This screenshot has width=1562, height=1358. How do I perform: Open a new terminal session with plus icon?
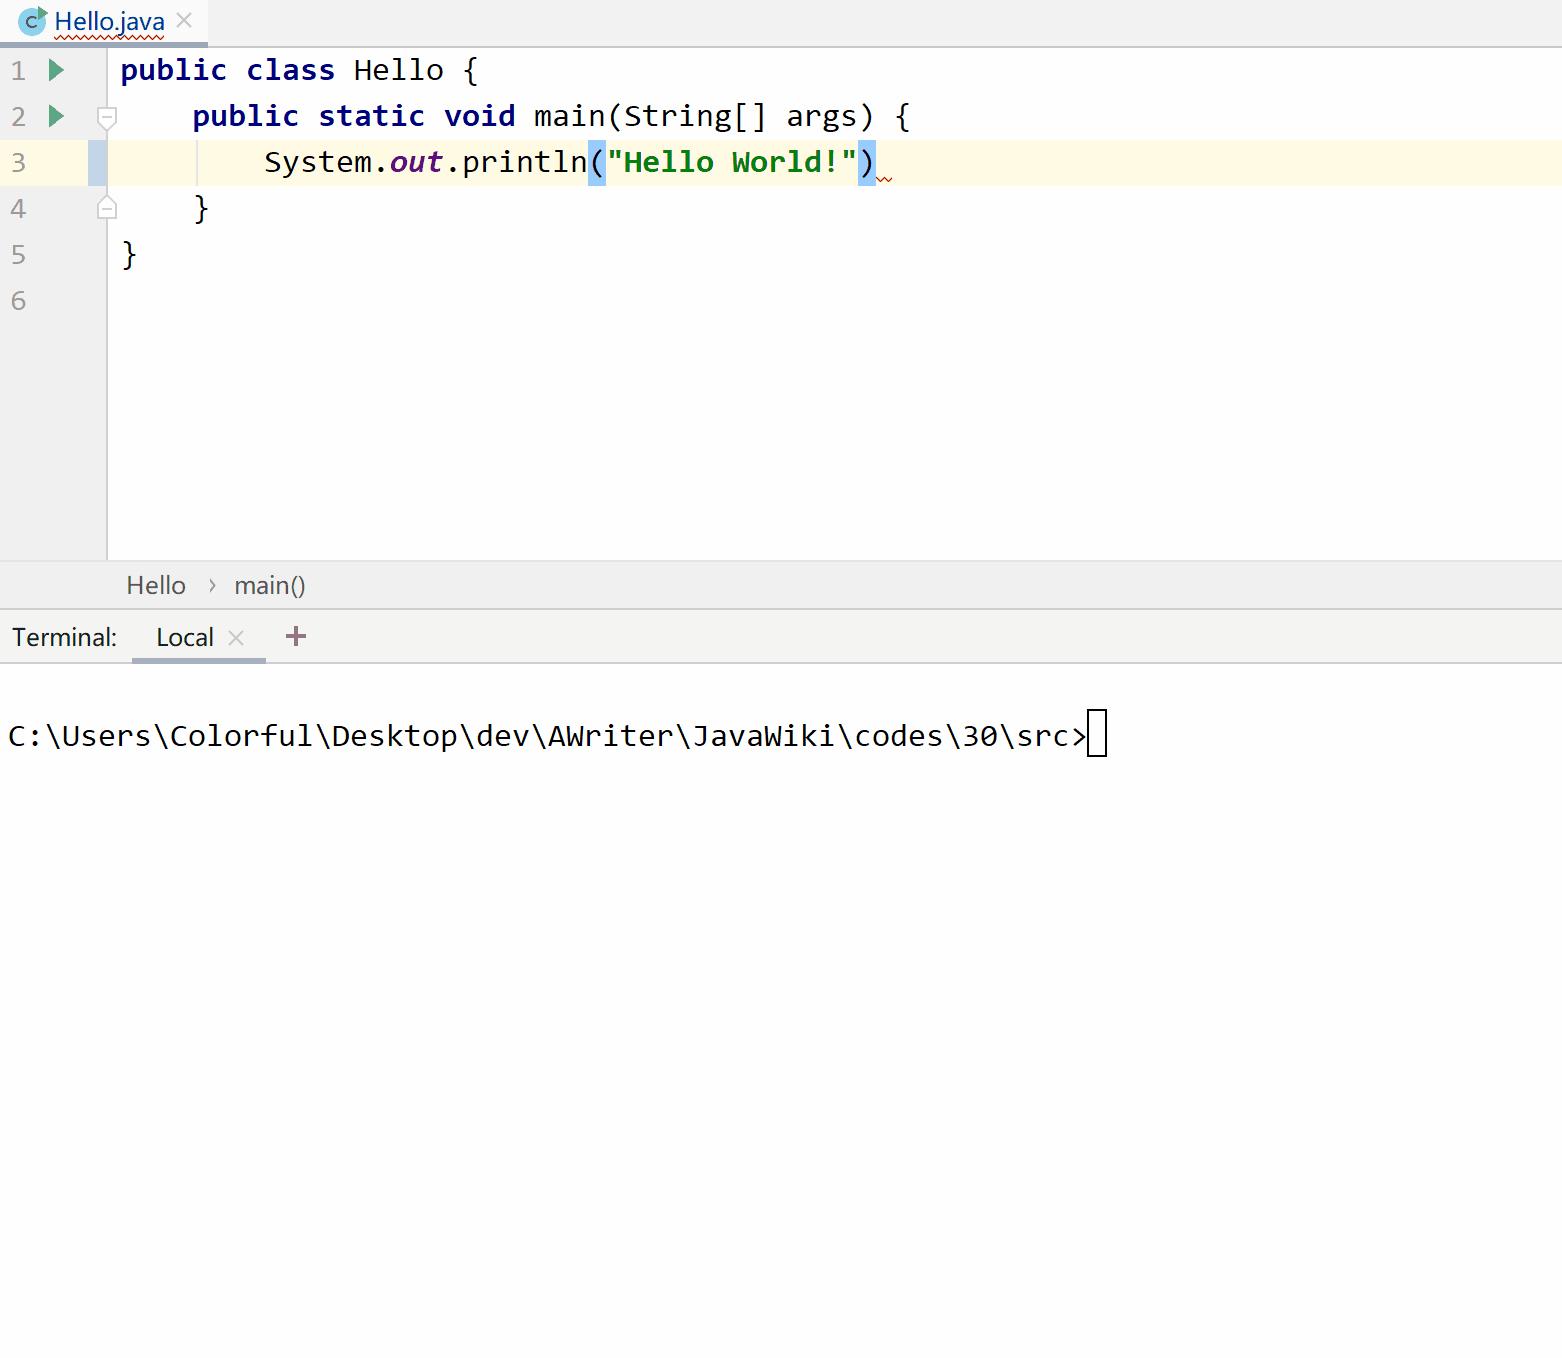click(296, 636)
